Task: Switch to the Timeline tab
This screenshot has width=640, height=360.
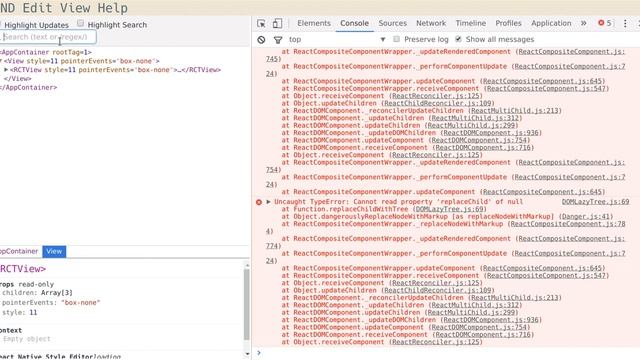Action: pos(471,23)
